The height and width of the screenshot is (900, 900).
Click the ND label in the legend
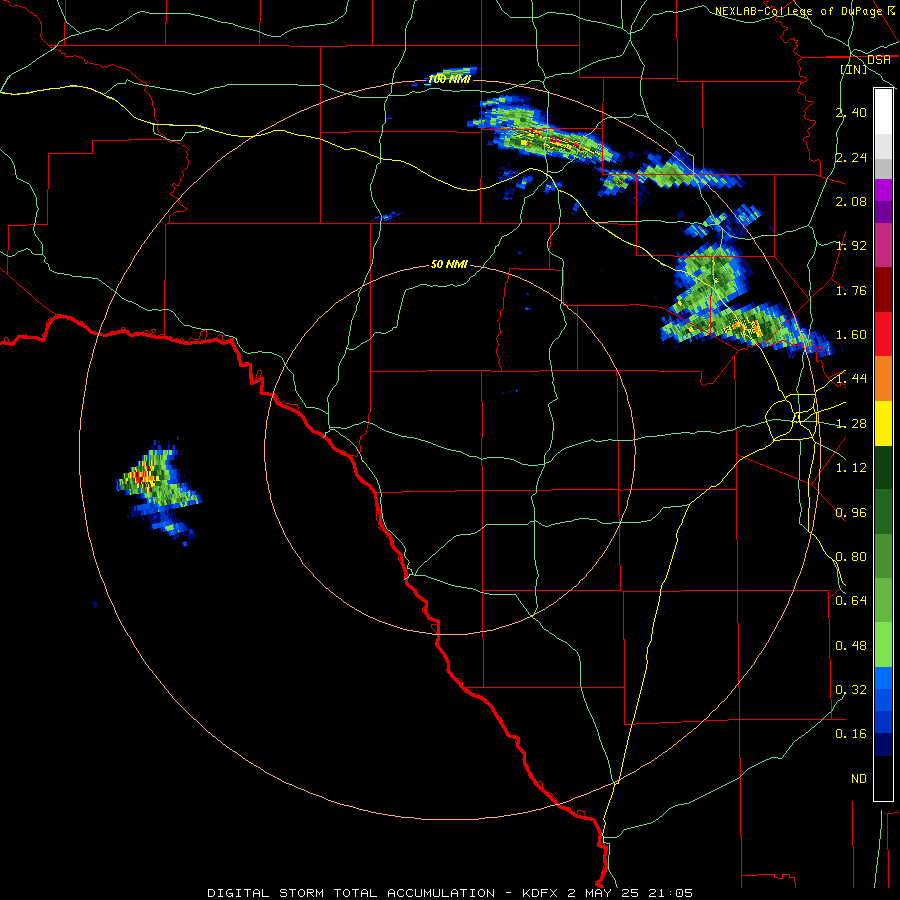pyautogui.click(x=859, y=779)
